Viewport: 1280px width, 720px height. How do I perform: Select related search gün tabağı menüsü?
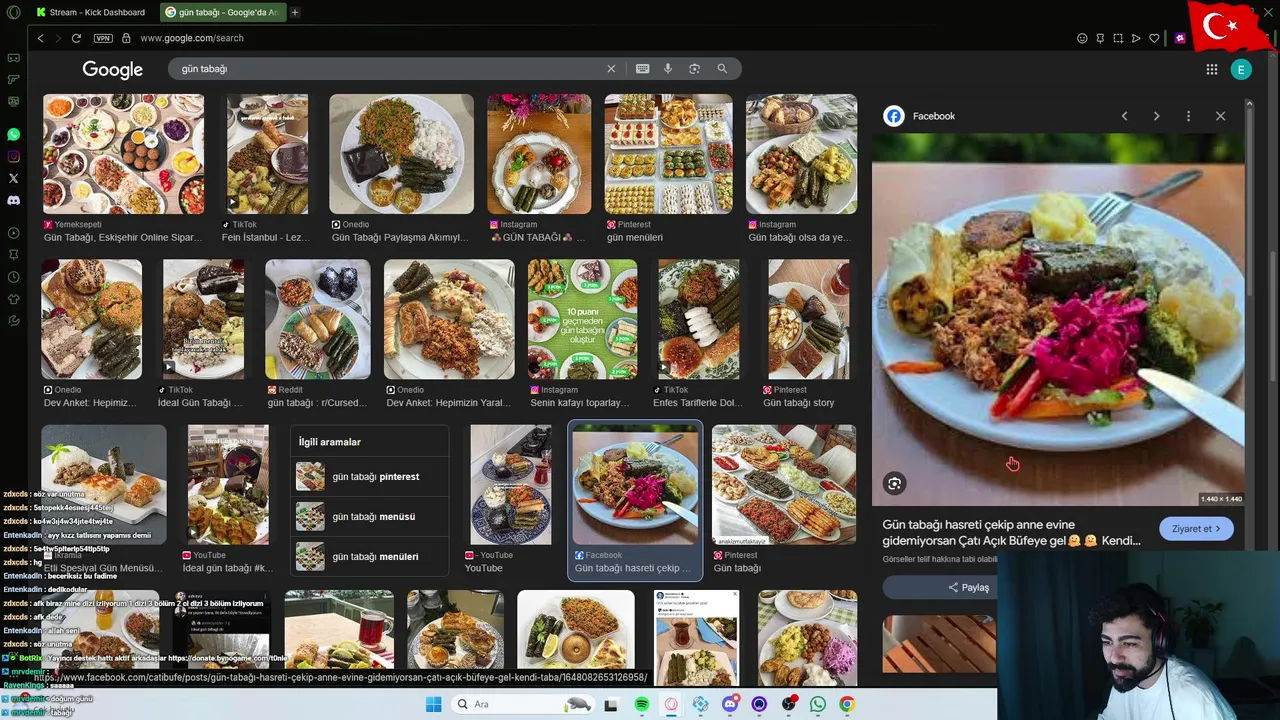[x=369, y=517]
